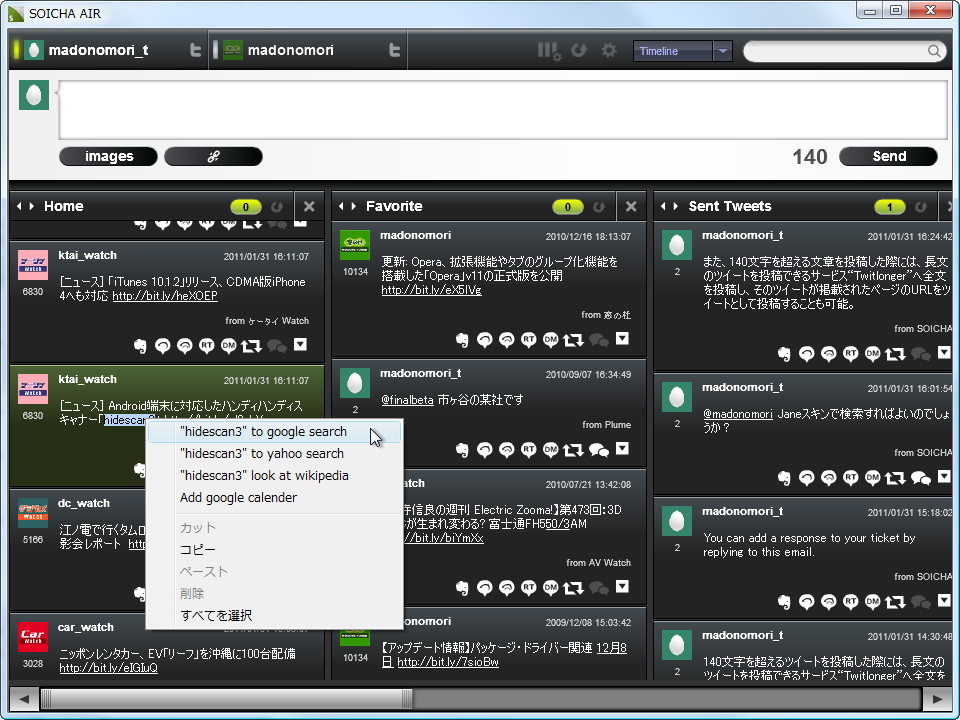Open the @madonomori mention in Sent Tweets
Viewport: 960px width, 720px height.
[738, 414]
